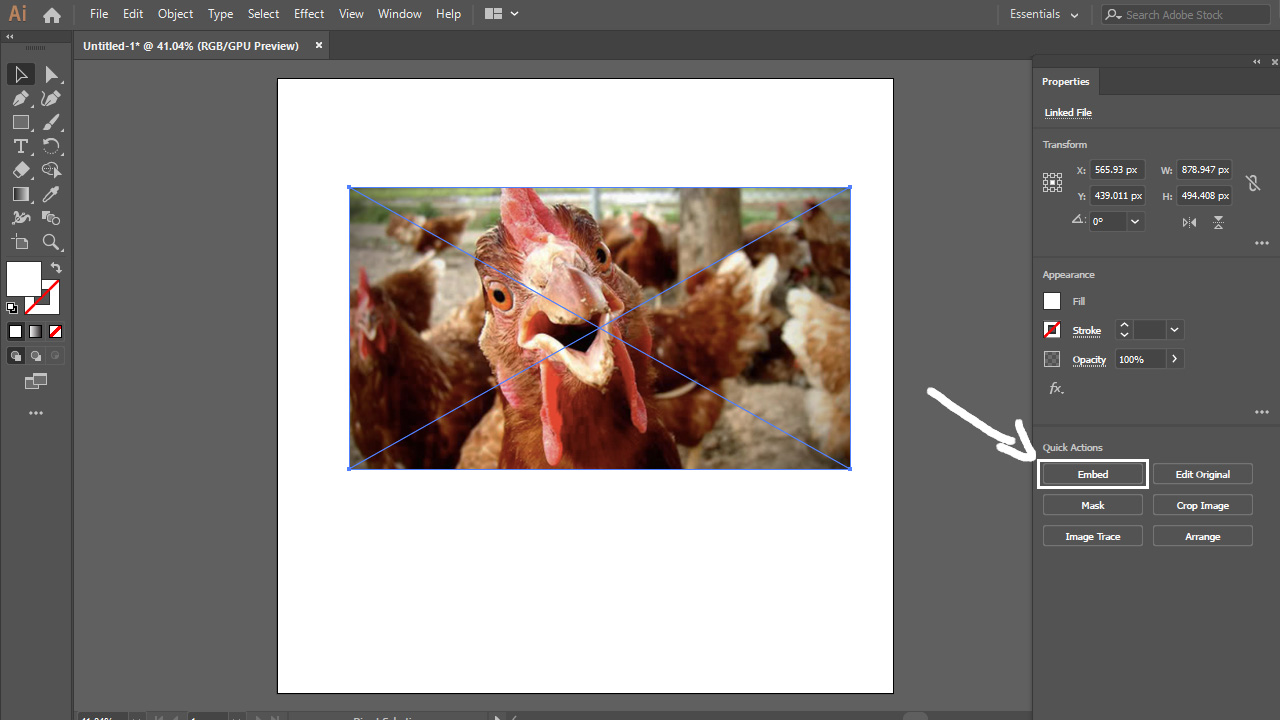Open the Window menu
This screenshot has height=720, width=1280.
[400, 14]
